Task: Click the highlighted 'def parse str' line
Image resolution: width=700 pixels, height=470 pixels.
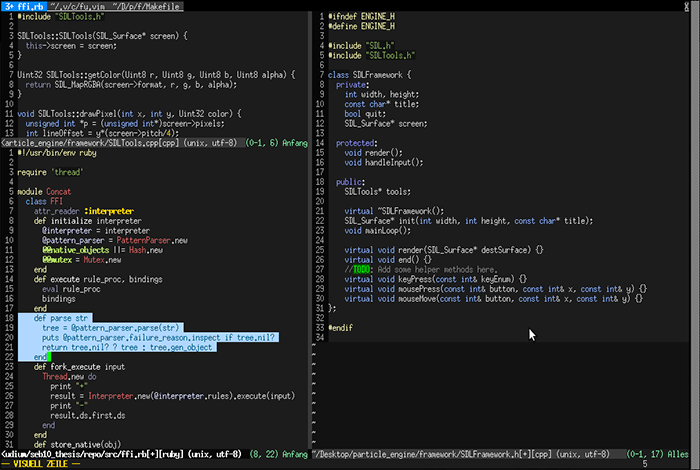Action: point(60,318)
